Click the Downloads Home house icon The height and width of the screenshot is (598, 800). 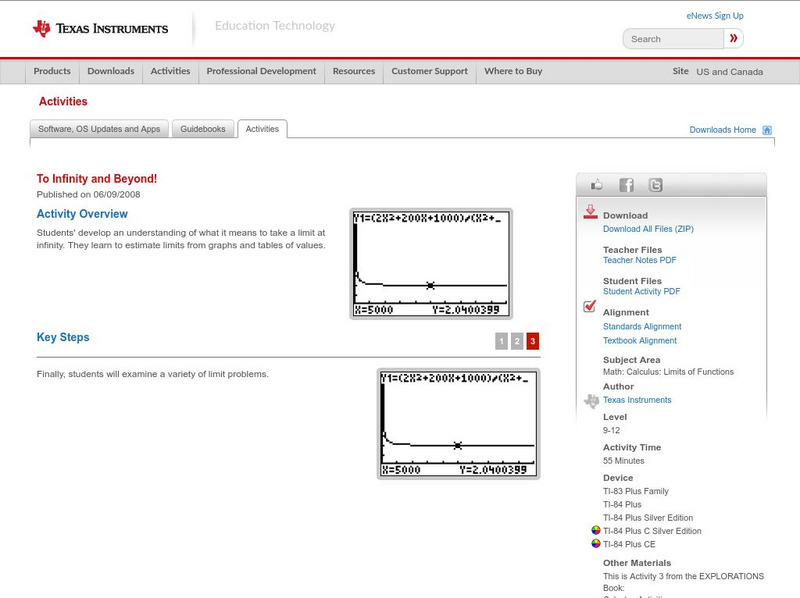click(767, 130)
